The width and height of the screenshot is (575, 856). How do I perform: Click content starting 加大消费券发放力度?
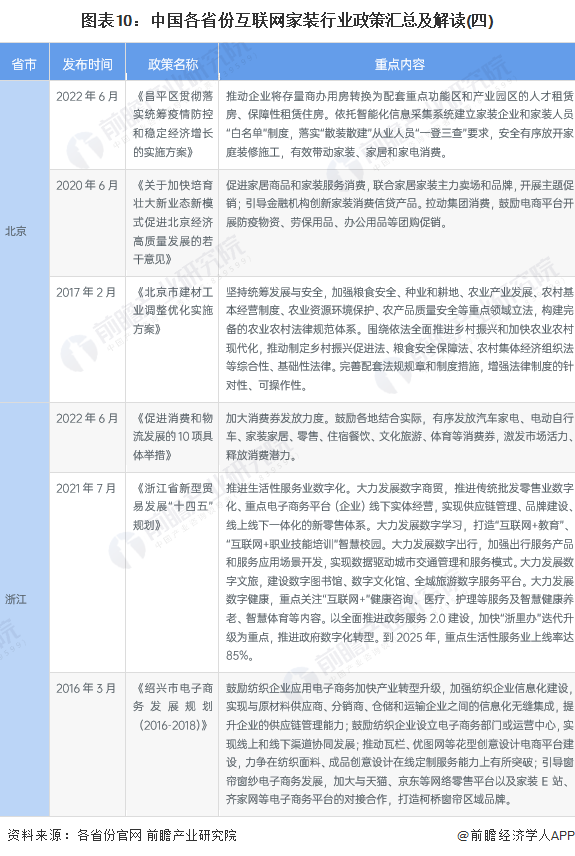coord(400,436)
